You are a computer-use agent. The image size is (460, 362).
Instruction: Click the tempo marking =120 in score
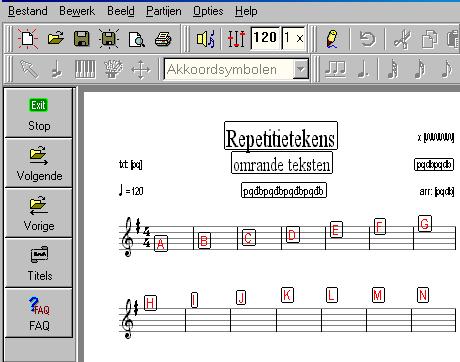(131, 191)
